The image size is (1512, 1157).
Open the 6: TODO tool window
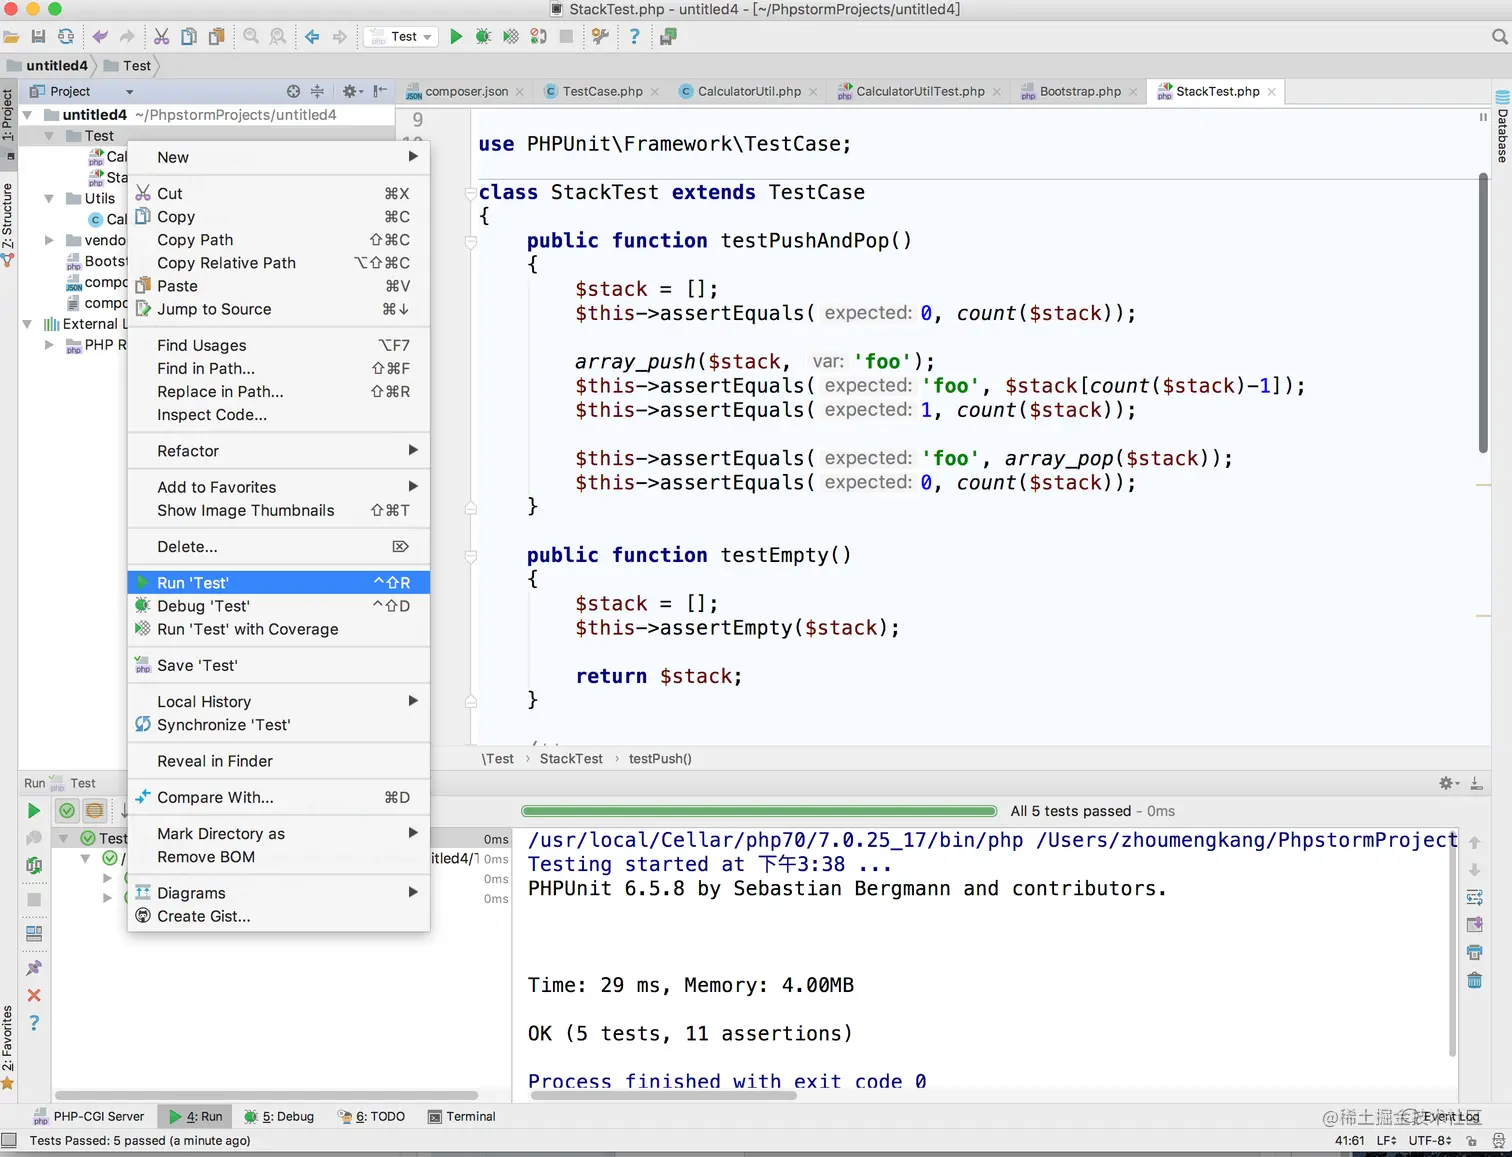click(x=372, y=1117)
